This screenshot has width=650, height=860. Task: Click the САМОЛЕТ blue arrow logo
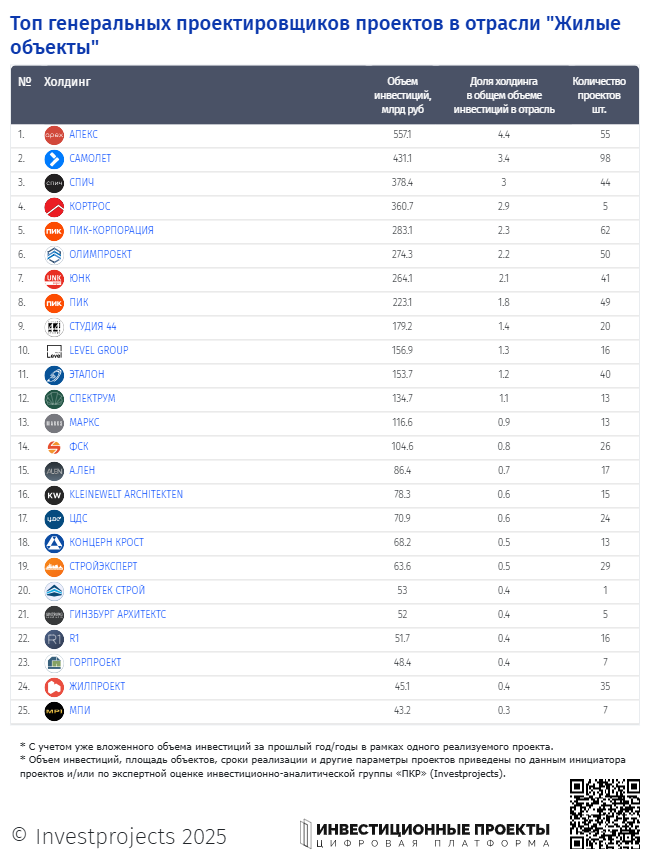tap(54, 159)
